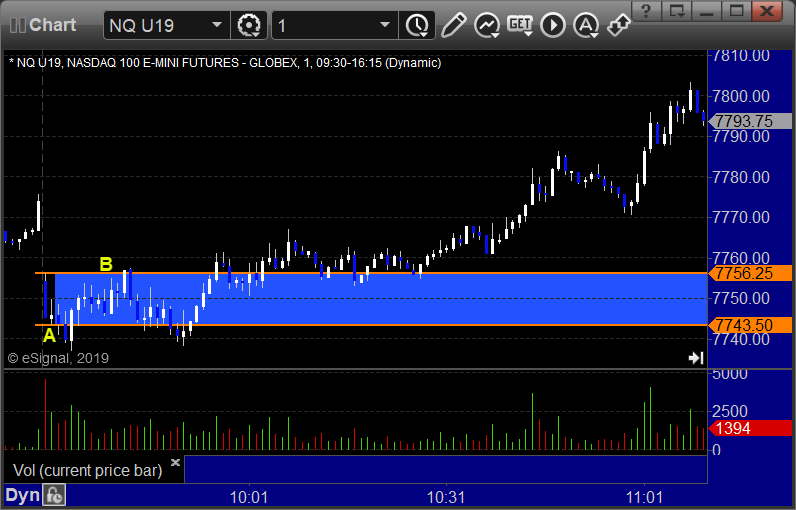Select the yellow 'A' annotation label

point(49,335)
